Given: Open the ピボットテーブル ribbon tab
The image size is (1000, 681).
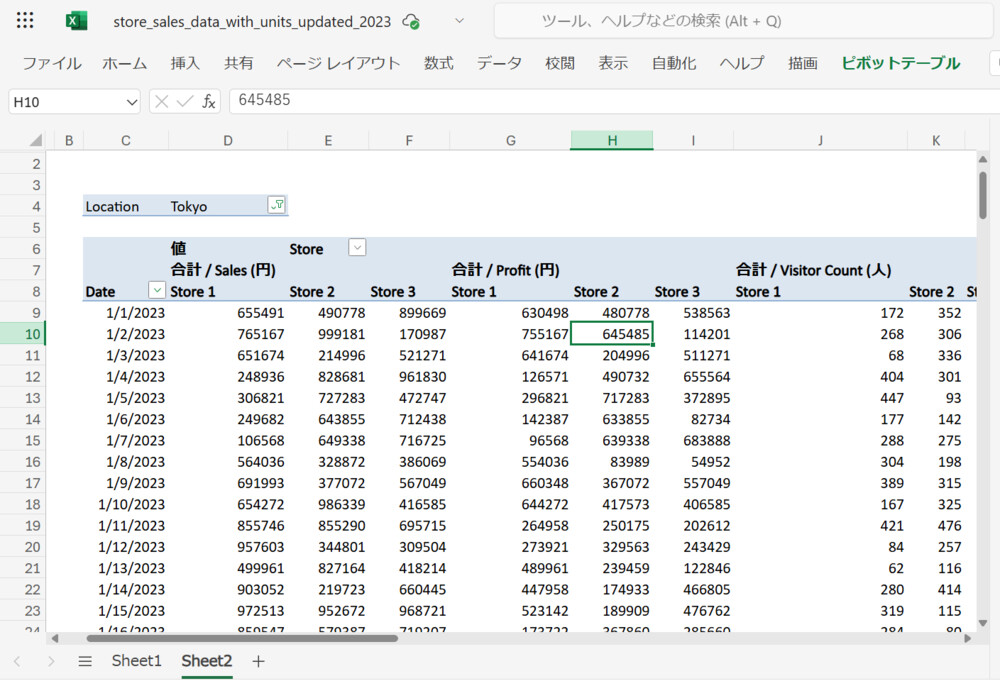Looking at the screenshot, I should tap(900, 63).
